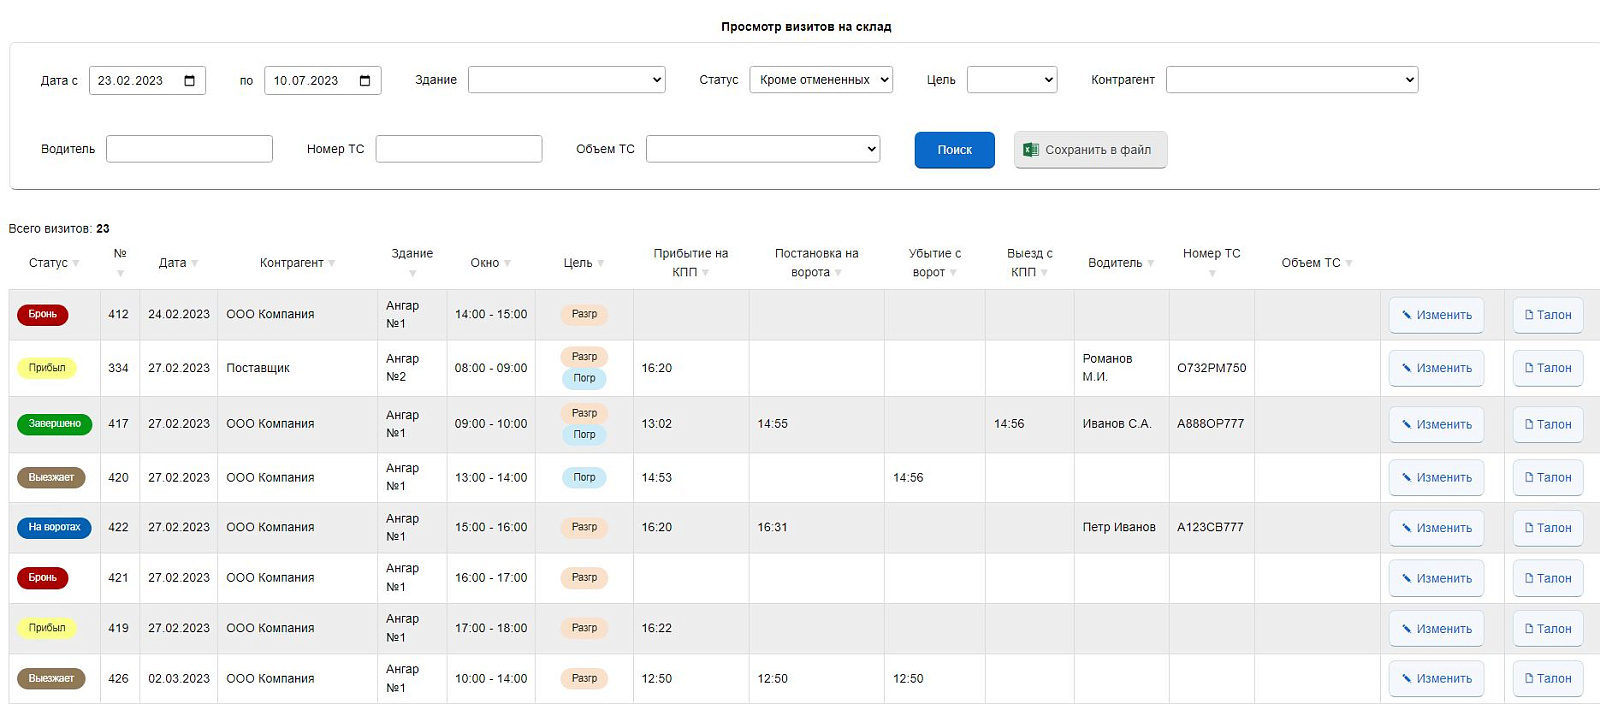The image size is (1600, 704).
Task: Click 'Талон' for visit 420
Action: tap(1548, 478)
